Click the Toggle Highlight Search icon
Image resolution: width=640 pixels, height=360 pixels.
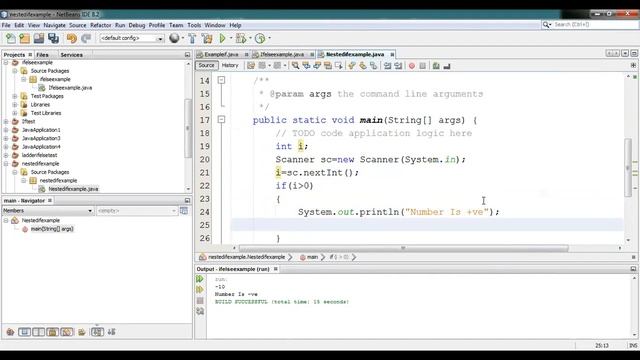[328, 66]
